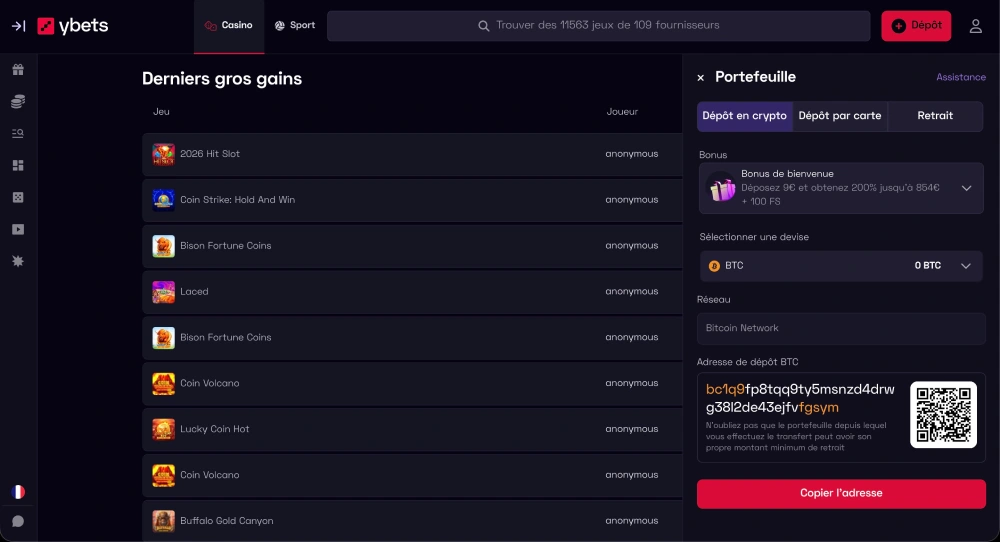Switch to the Sport tab
Viewport: 1000px width, 542px height.
pos(295,26)
